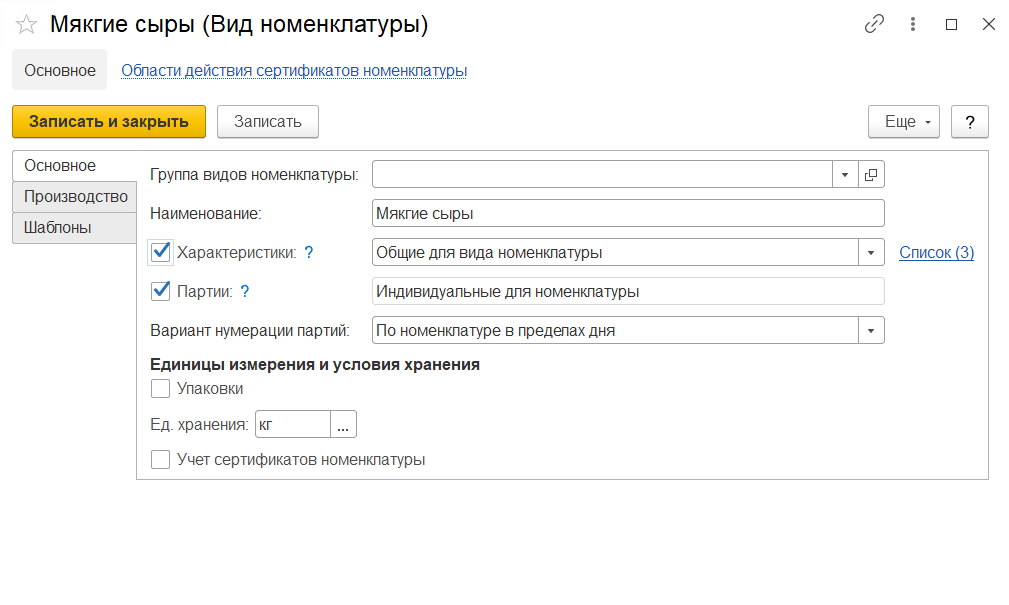
Task: Enable Учет сертификатов номенклатуры checkbox
Action: click(x=160, y=460)
